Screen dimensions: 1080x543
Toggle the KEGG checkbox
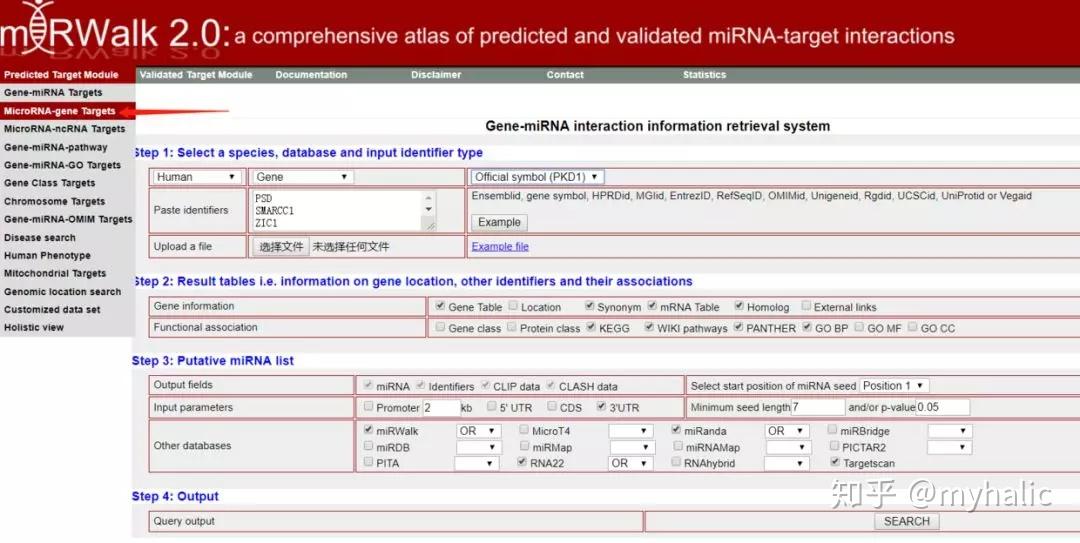click(591, 327)
